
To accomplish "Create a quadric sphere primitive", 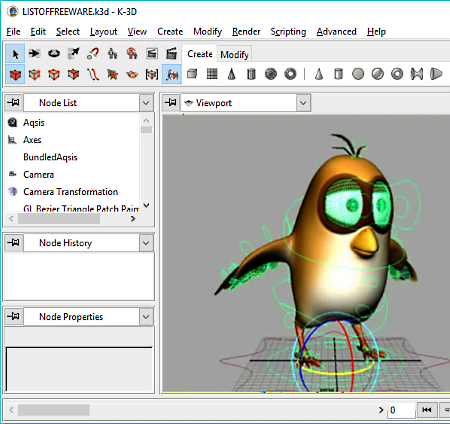I will (378, 74).
